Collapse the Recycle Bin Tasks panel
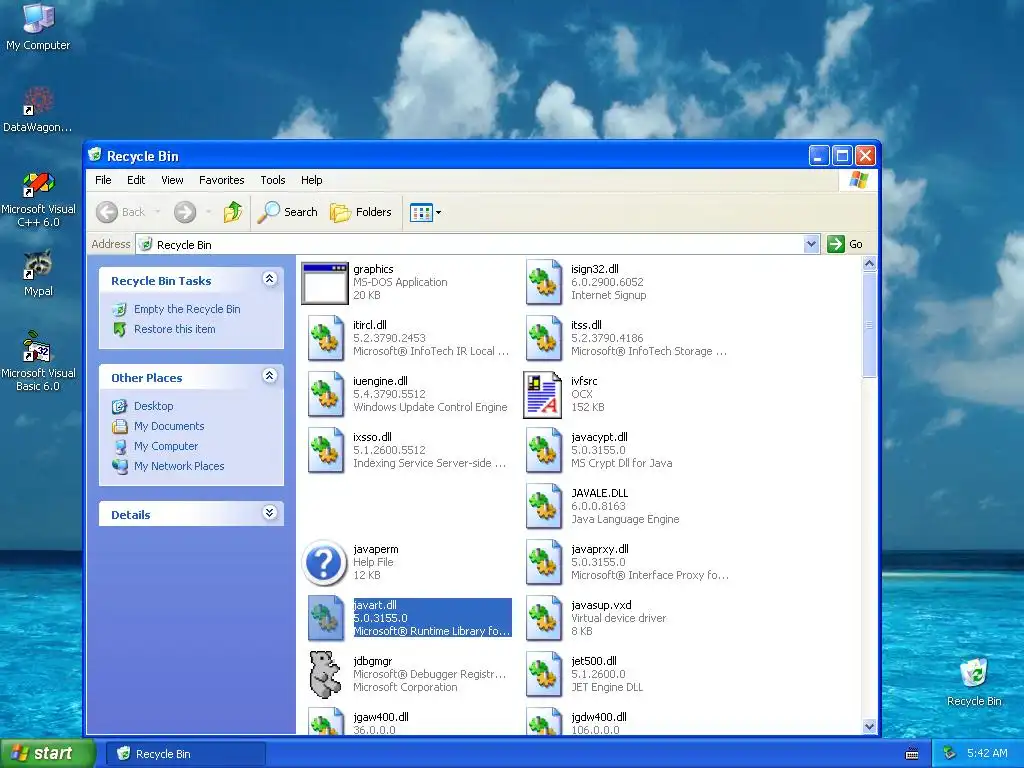The image size is (1024, 768). point(270,279)
